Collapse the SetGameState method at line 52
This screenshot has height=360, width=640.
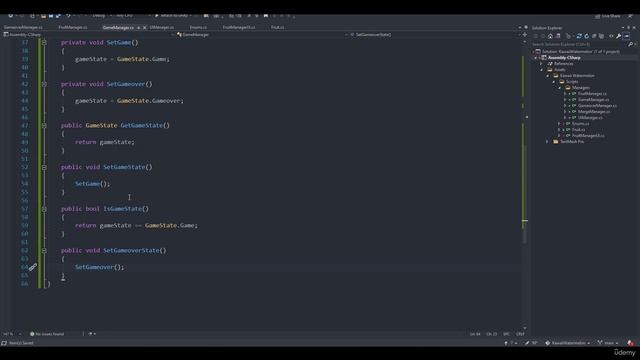tap(44, 167)
